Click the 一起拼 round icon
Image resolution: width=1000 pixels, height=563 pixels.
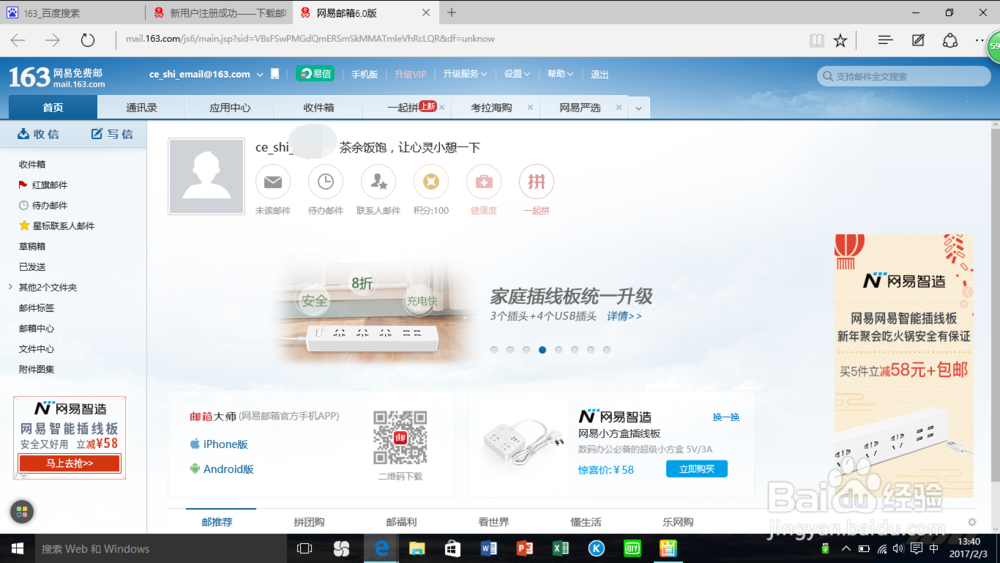tap(536, 182)
